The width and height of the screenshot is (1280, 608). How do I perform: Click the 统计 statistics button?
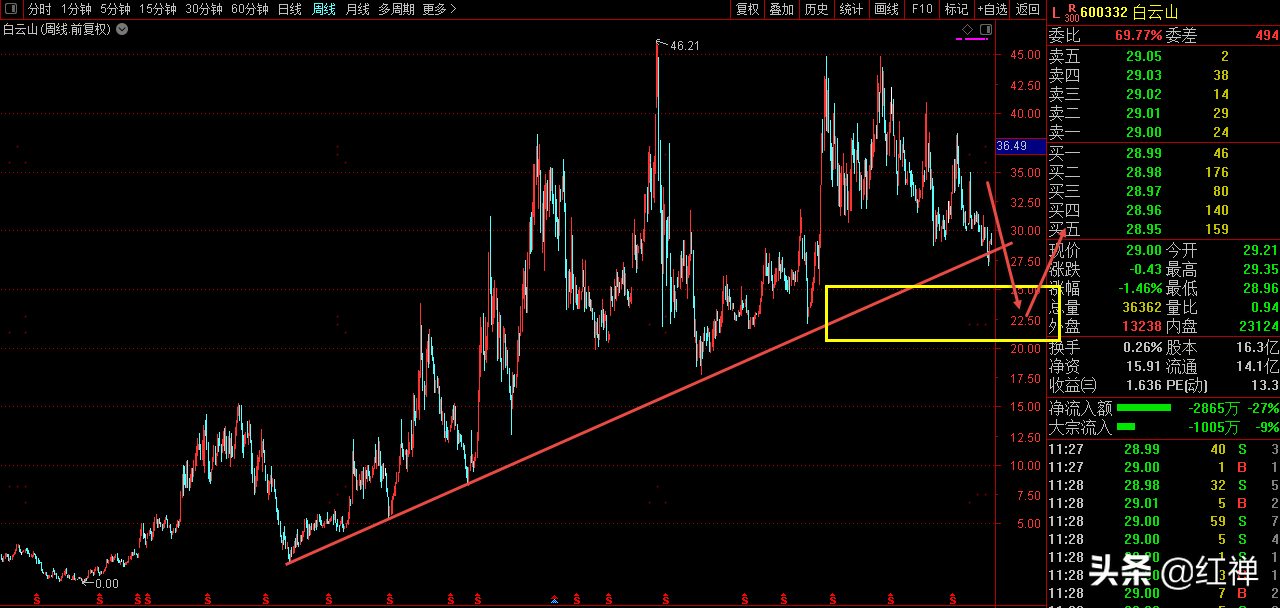(x=851, y=9)
